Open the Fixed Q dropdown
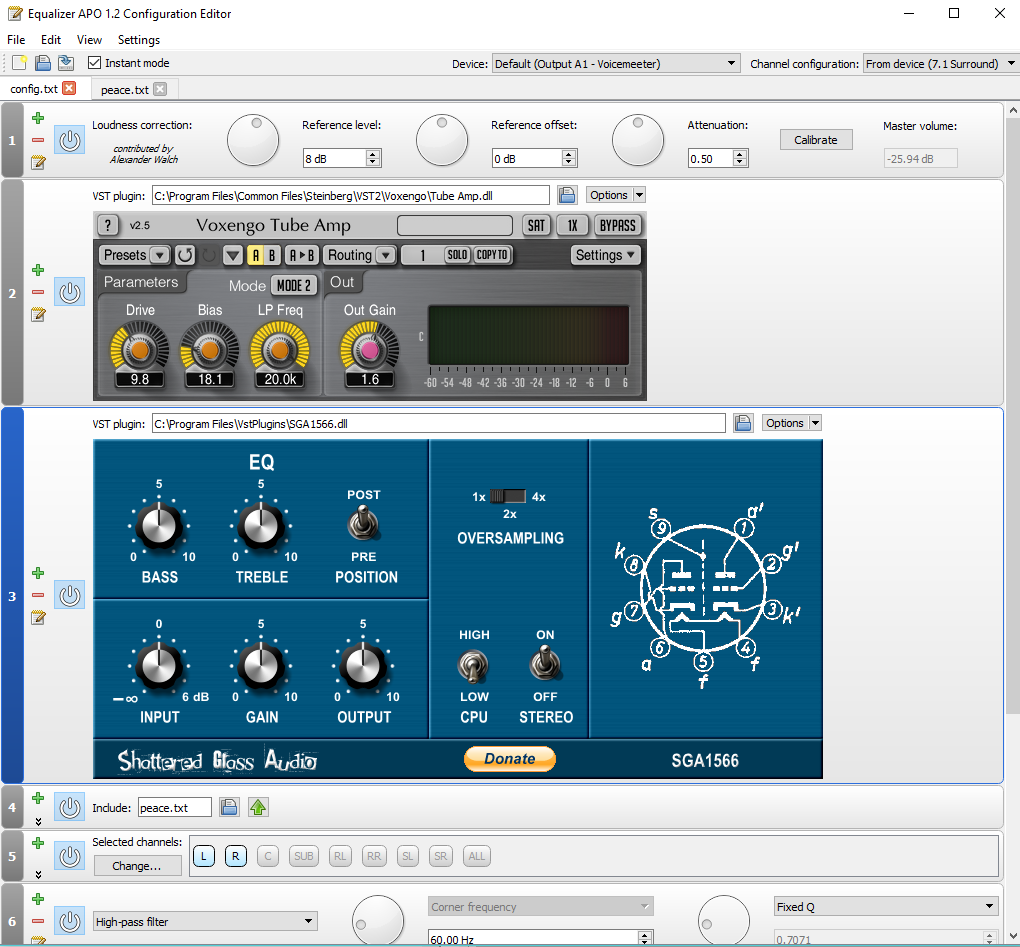The width and height of the screenshot is (1020, 947). 885,907
